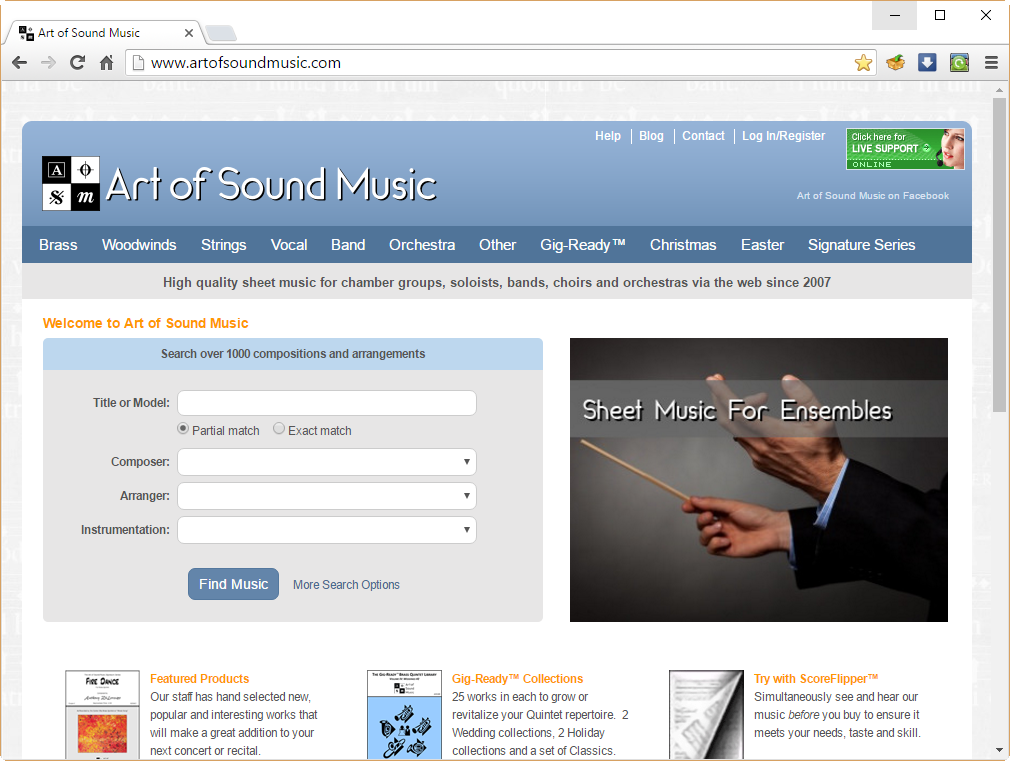Open the Brass menu
Screen dimensions: 1010x761
[58, 245]
